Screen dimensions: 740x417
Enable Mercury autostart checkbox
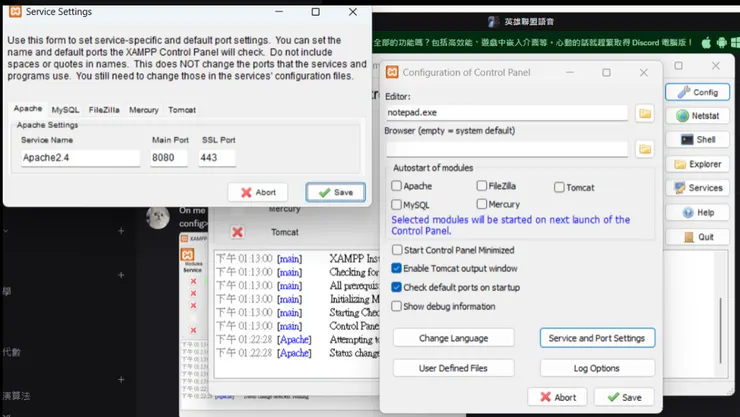[481, 204]
